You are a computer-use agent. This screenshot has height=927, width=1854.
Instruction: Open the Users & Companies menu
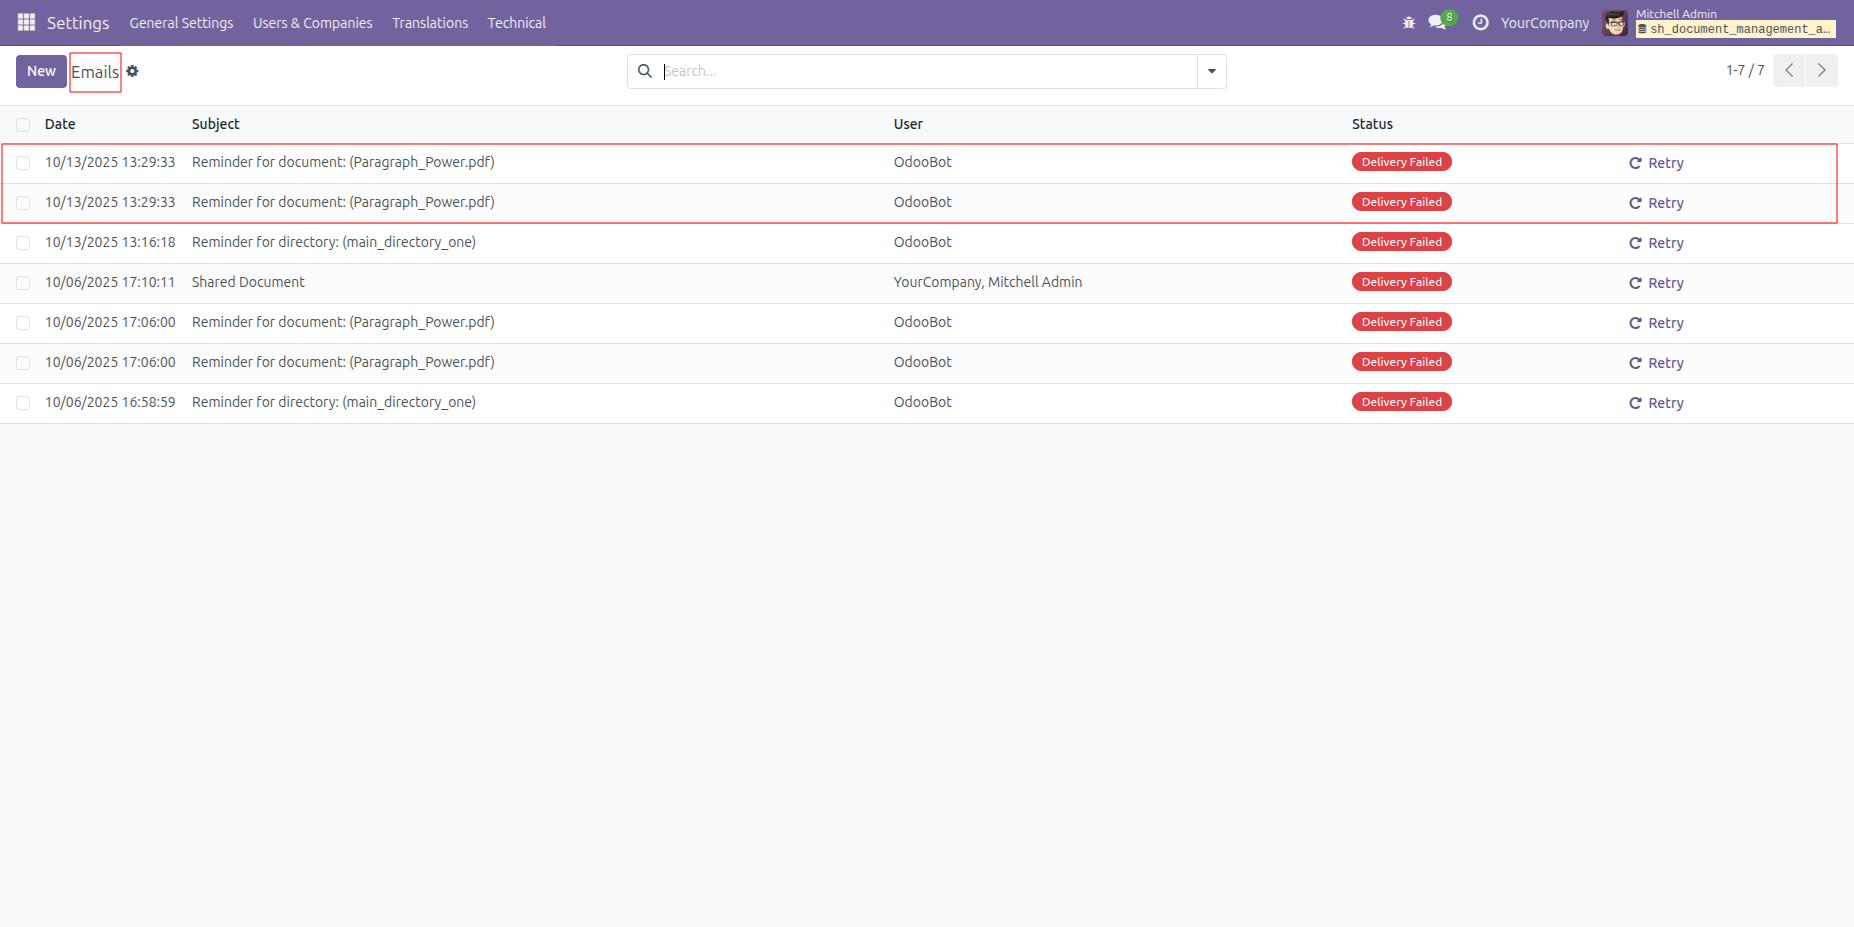point(312,23)
